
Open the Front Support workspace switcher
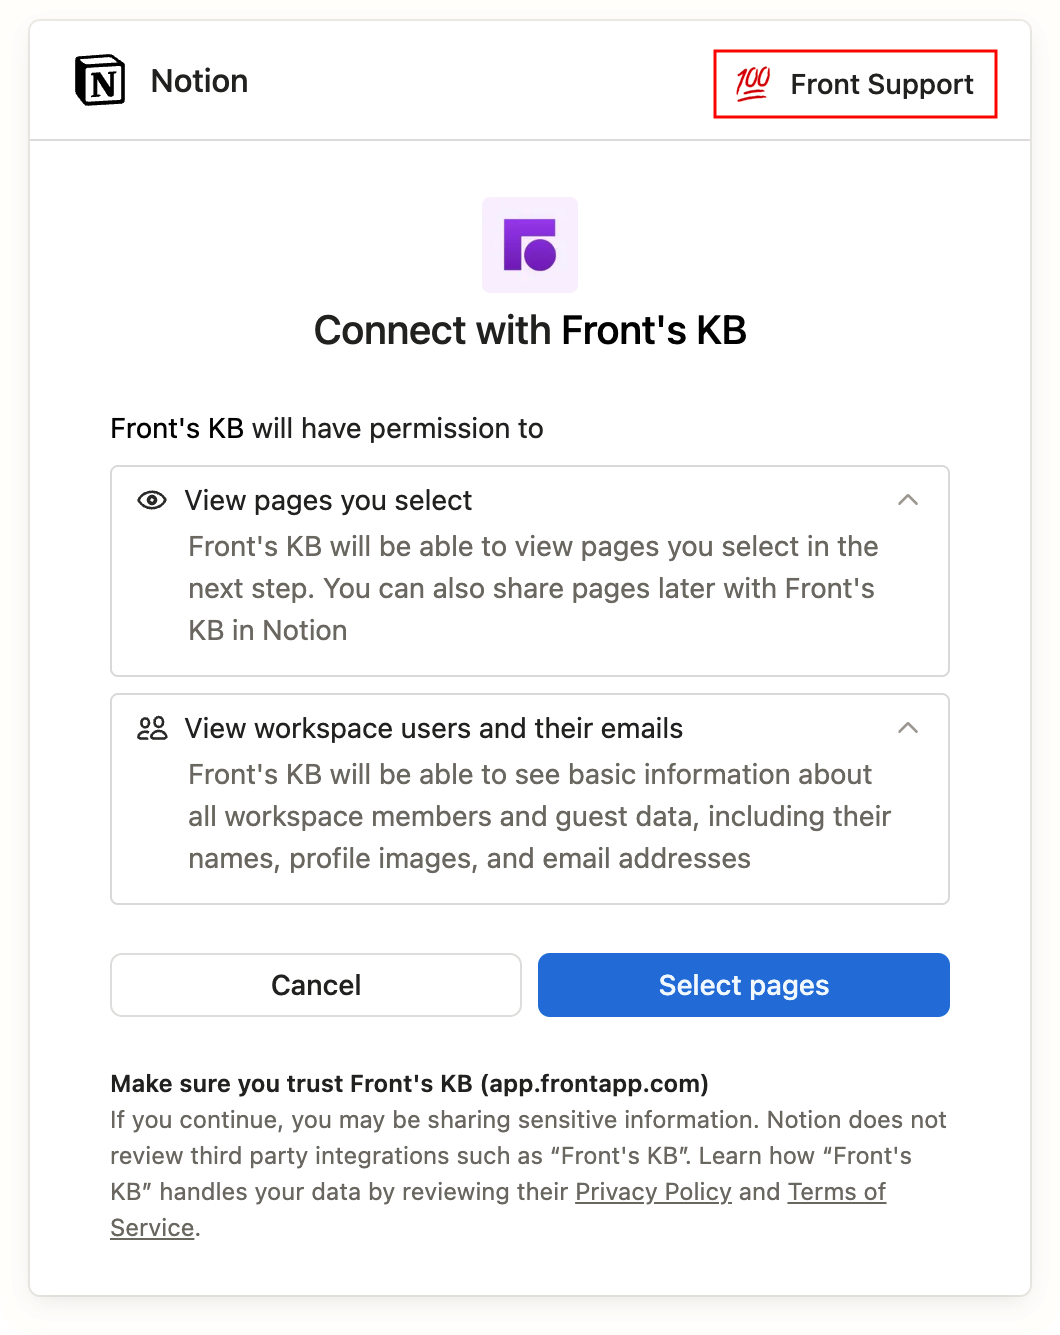[856, 84]
